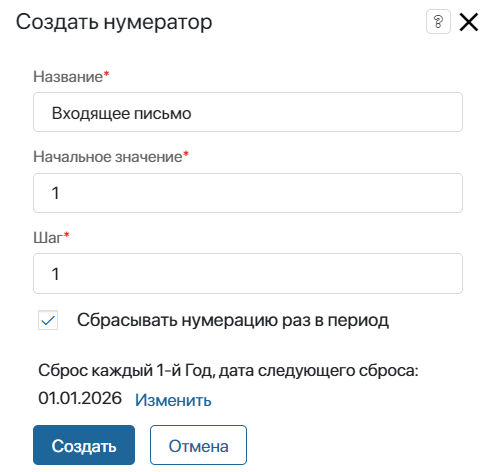Click into the Название input field
Screen dimensions: 497x472
pyautogui.click(x=248, y=112)
